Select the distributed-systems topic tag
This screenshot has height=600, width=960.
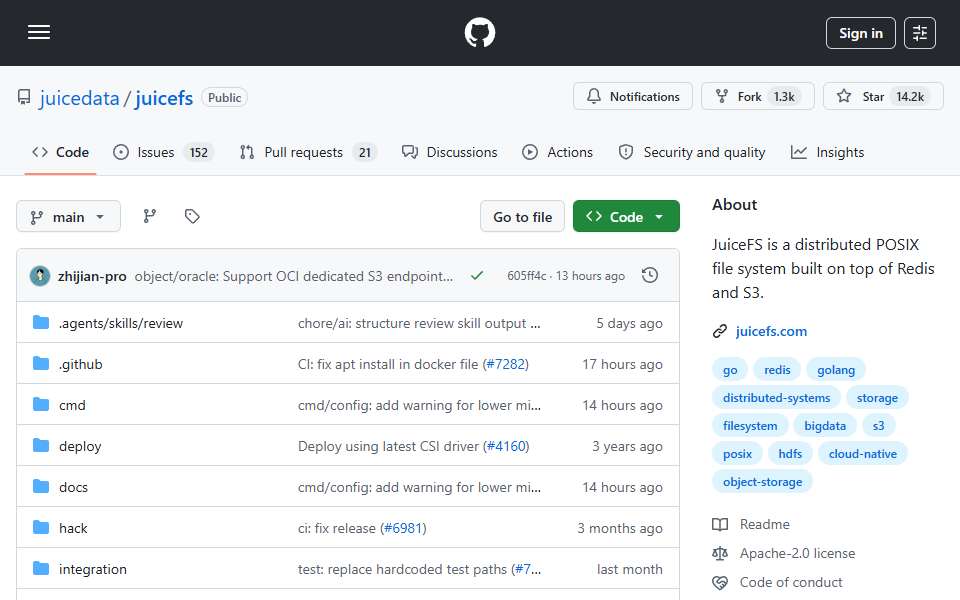click(776, 398)
